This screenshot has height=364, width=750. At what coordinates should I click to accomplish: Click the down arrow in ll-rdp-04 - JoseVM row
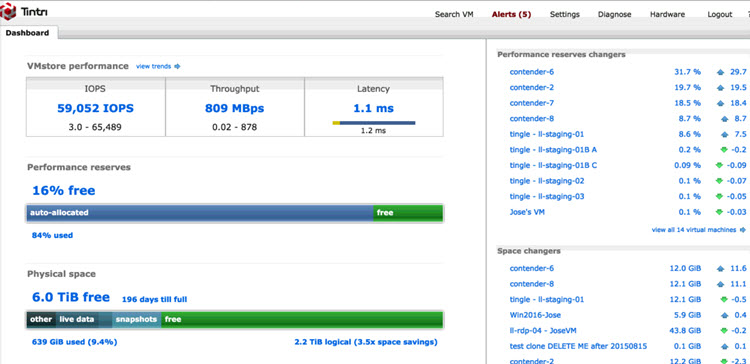pyautogui.click(x=724, y=331)
